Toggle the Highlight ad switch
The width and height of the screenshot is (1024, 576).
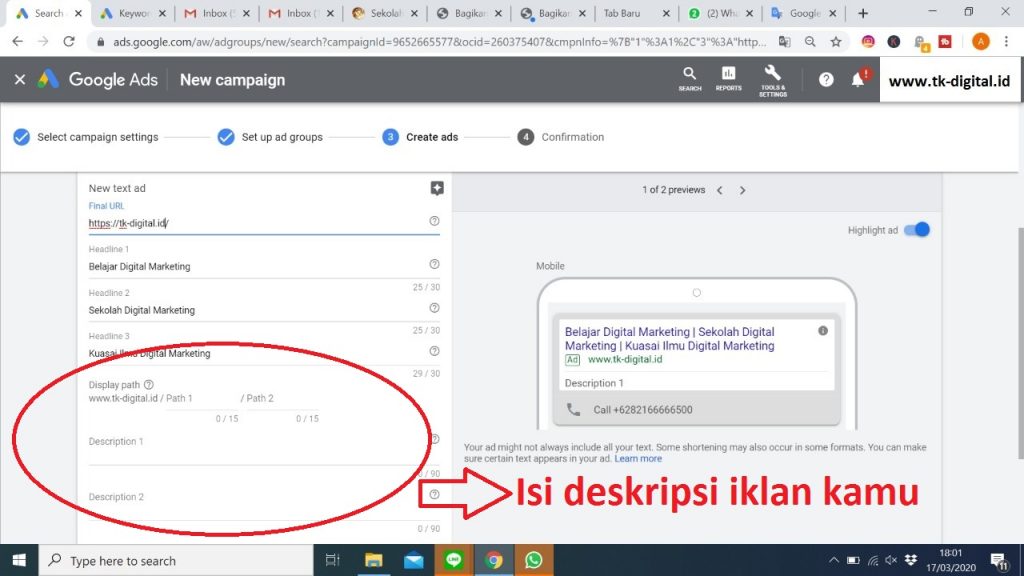pyautogui.click(x=916, y=230)
